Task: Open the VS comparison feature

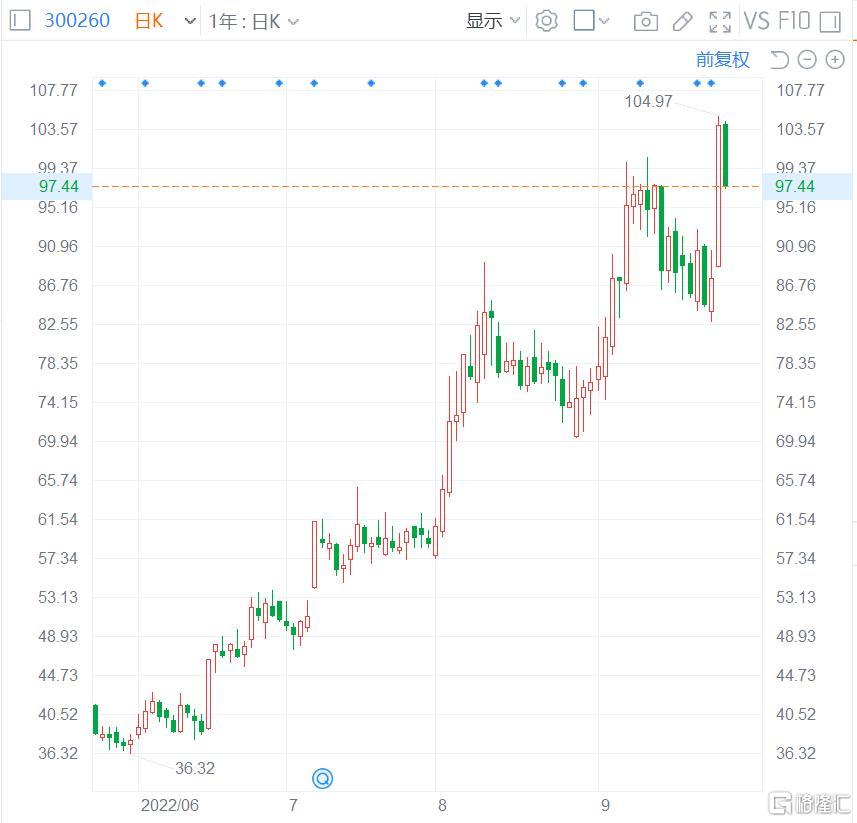Action: pyautogui.click(x=756, y=21)
